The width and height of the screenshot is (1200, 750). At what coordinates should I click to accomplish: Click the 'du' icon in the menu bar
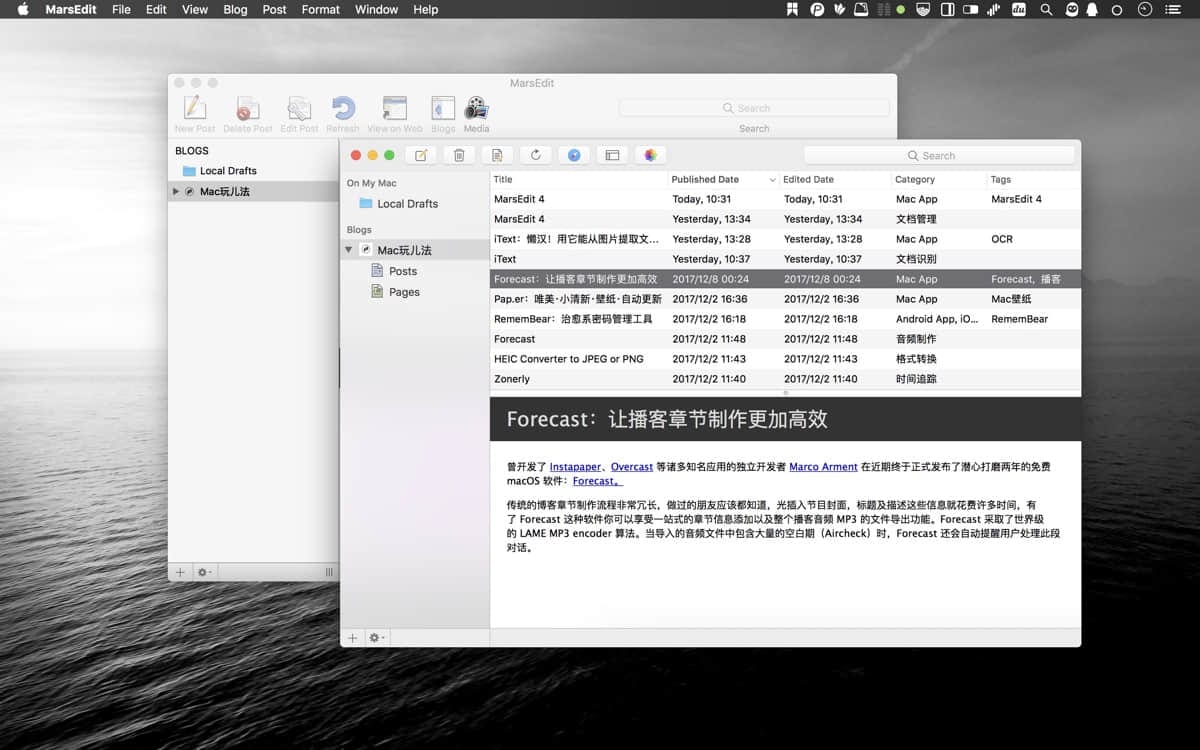tap(1019, 9)
